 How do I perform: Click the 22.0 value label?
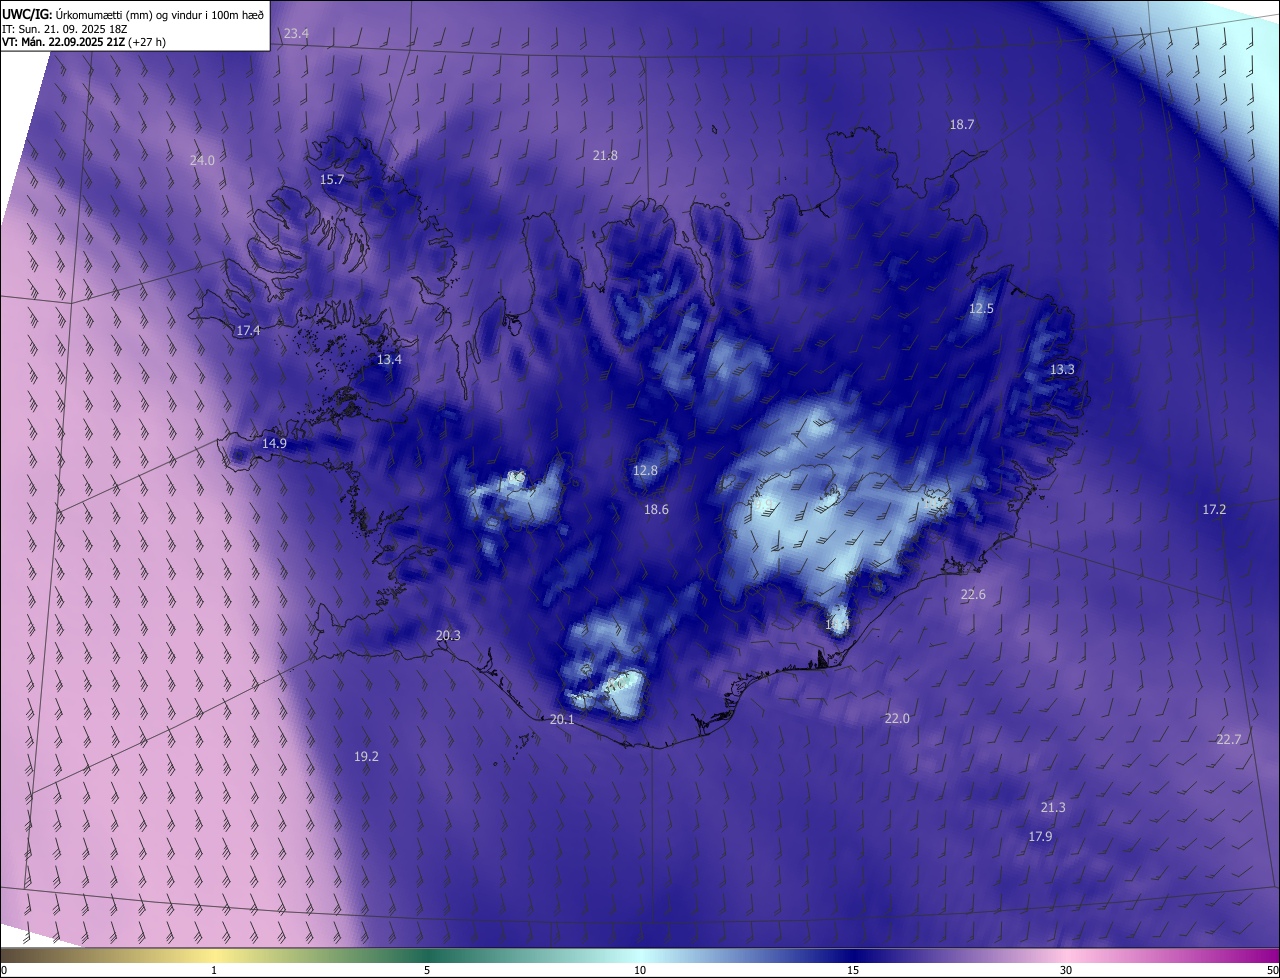(x=897, y=719)
